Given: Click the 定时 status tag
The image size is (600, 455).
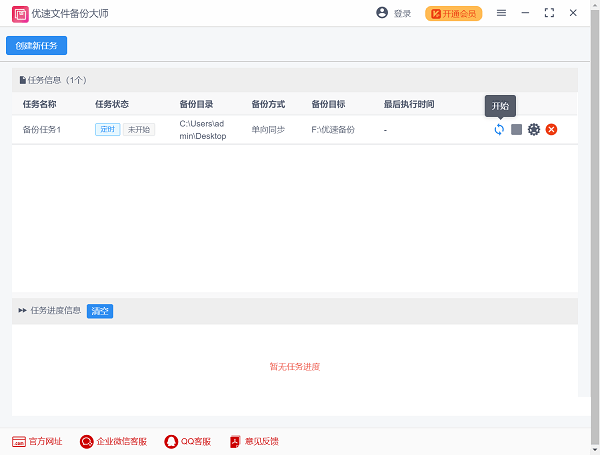Looking at the screenshot, I should 108,129.
